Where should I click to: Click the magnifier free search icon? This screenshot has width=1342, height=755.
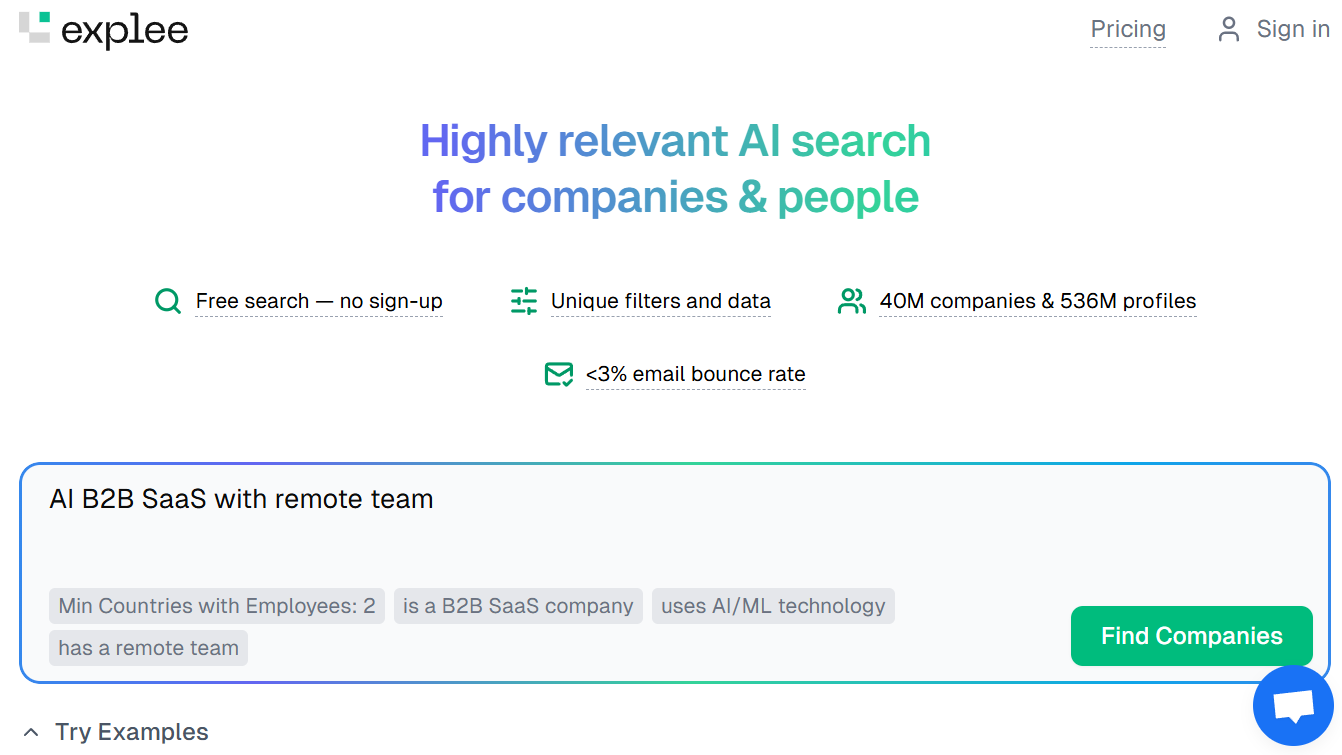(x=168, y=301)
